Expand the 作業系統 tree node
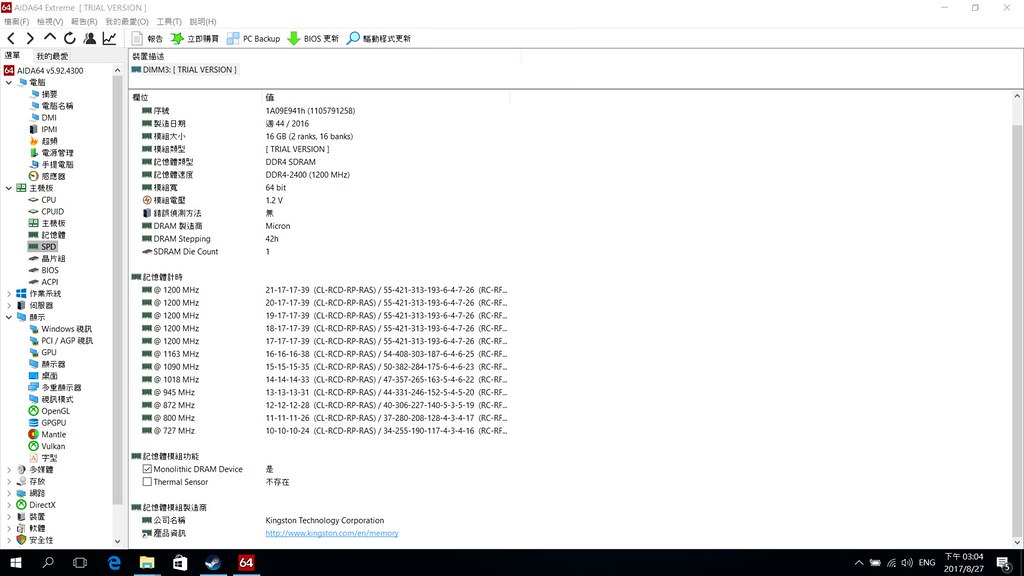Screen dimensions: 1024x576 pos(9,294)
